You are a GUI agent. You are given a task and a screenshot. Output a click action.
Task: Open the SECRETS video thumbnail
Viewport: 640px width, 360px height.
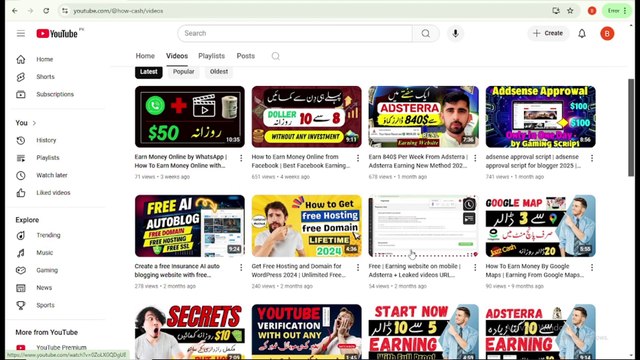[x=190, y=332]
